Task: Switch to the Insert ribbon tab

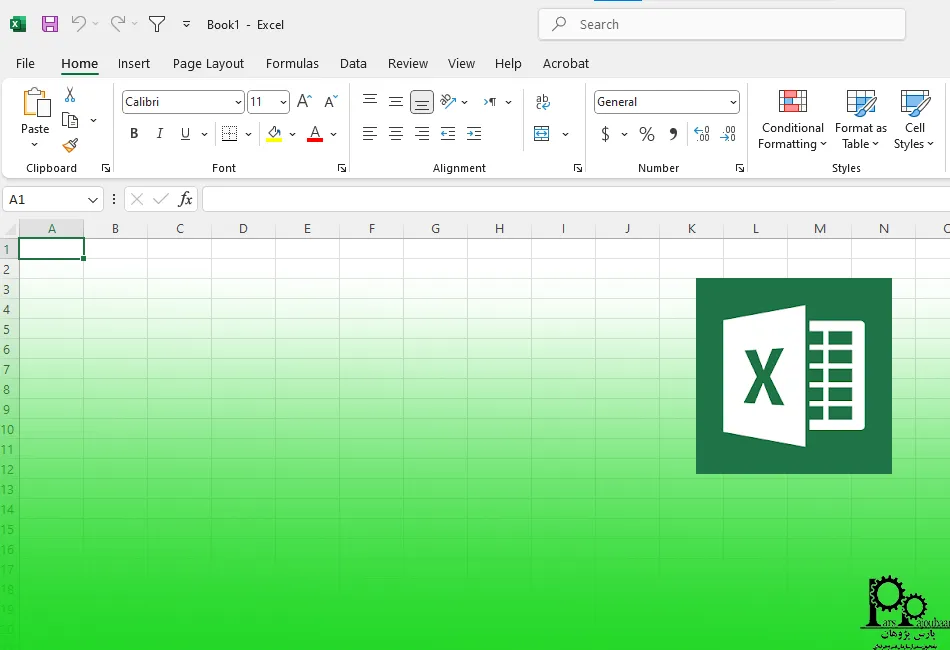Action: [134, 63]
